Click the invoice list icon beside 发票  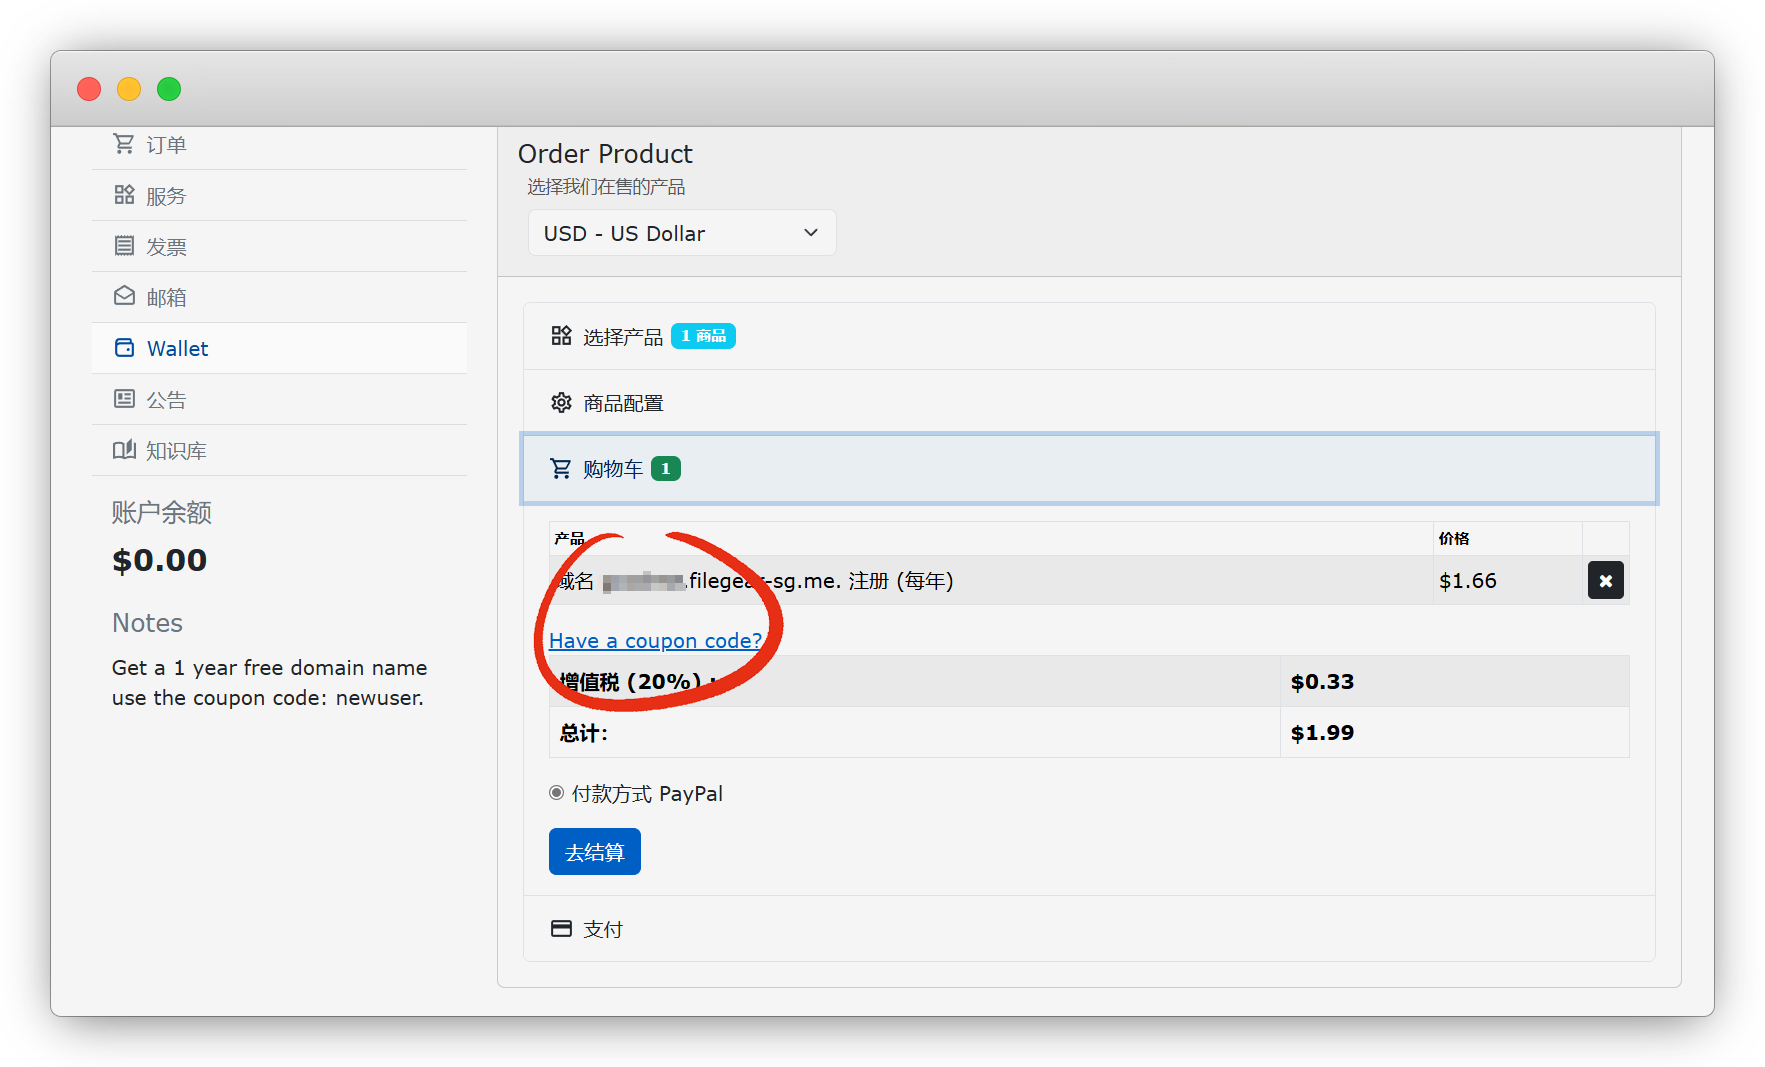[x=123, y=246]
